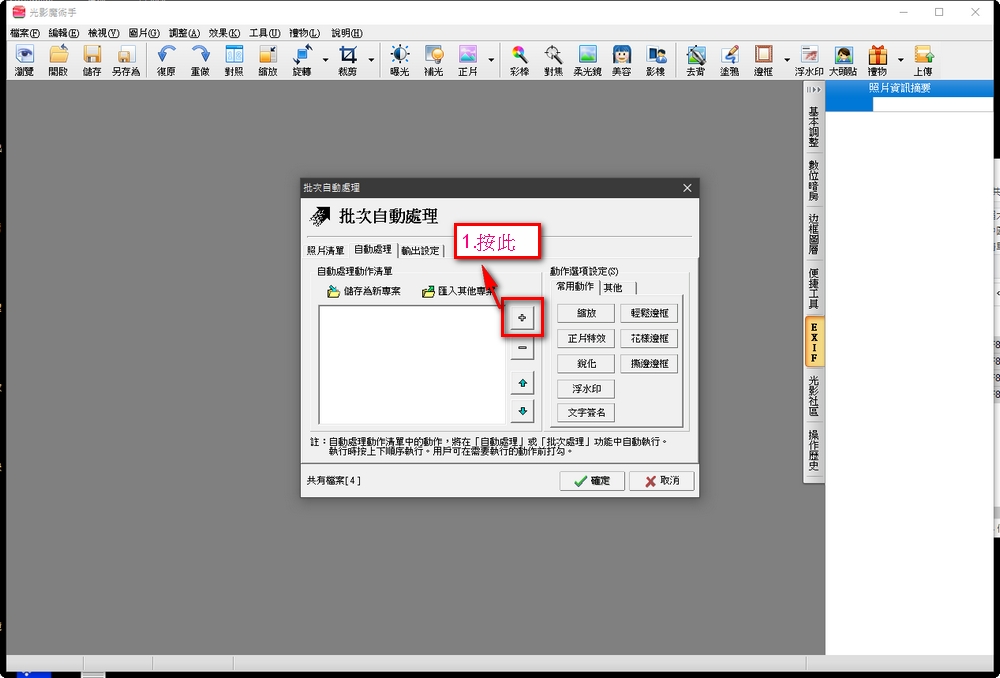Open the 調整 menu in menu bar

184,33
